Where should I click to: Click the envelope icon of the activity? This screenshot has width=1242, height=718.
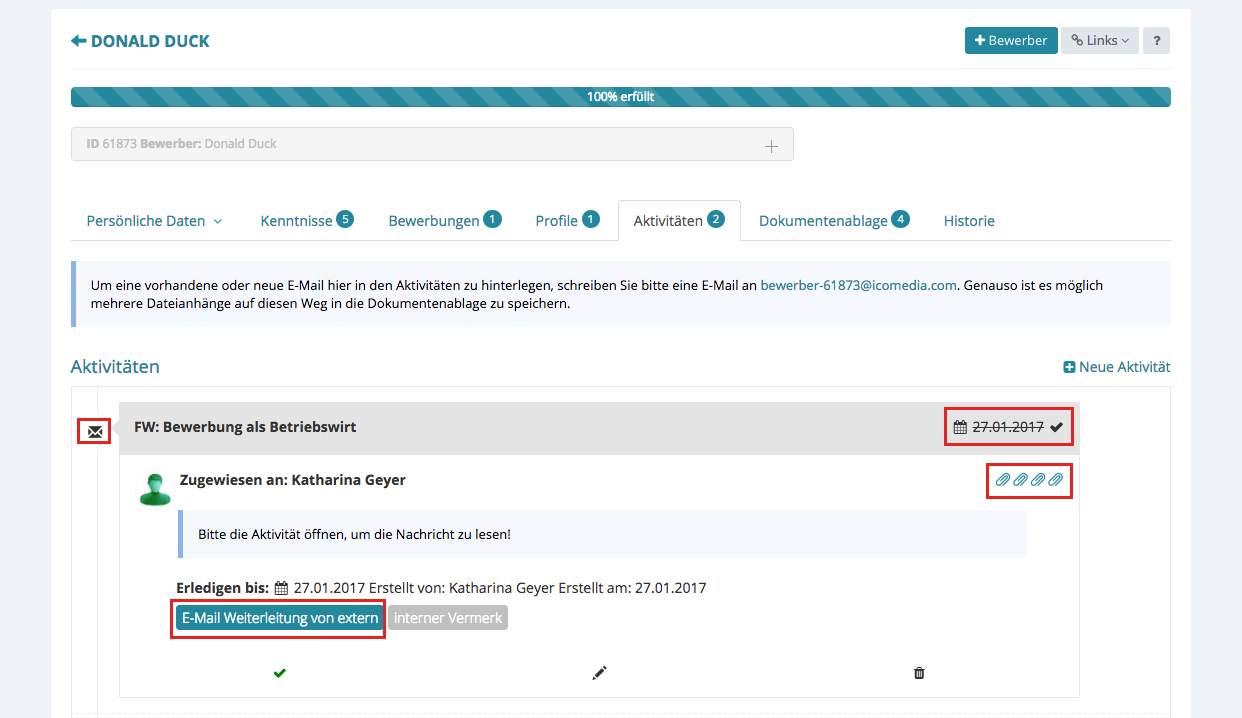point(95,432)
